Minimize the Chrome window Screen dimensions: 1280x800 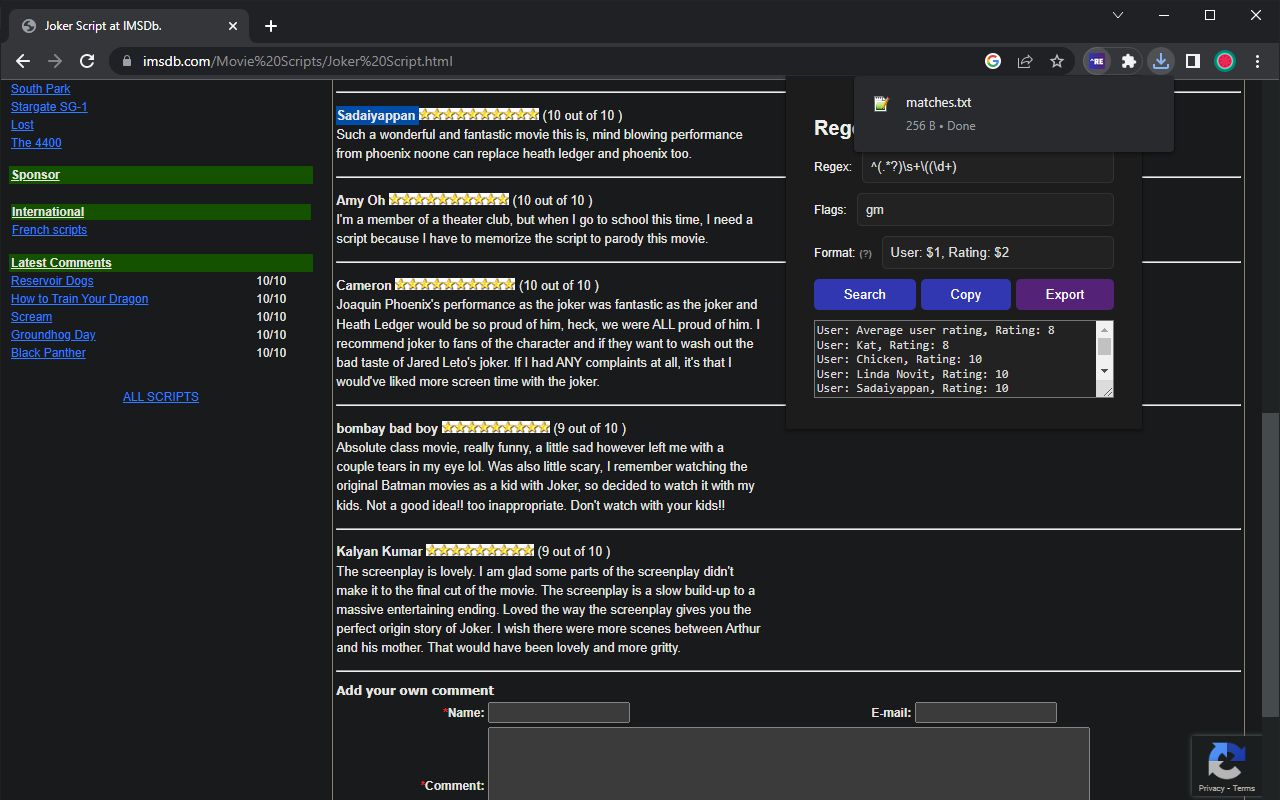click(x=1164, y=15)
